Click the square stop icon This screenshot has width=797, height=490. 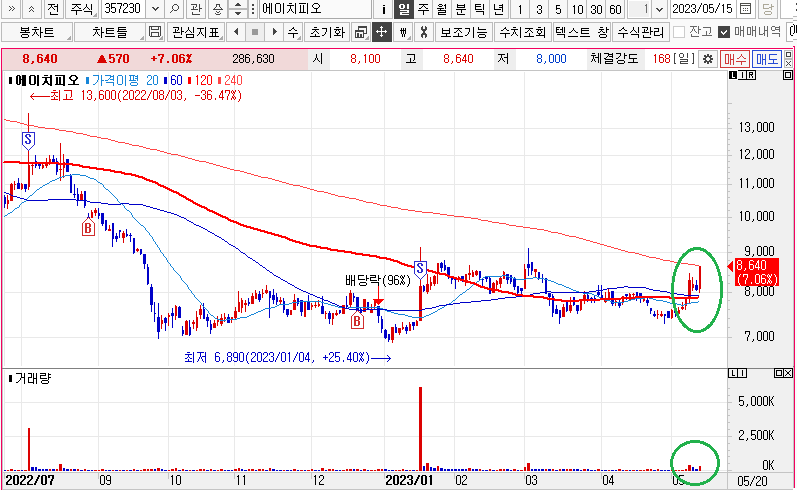pyautogui.click(x=255, y=33)
